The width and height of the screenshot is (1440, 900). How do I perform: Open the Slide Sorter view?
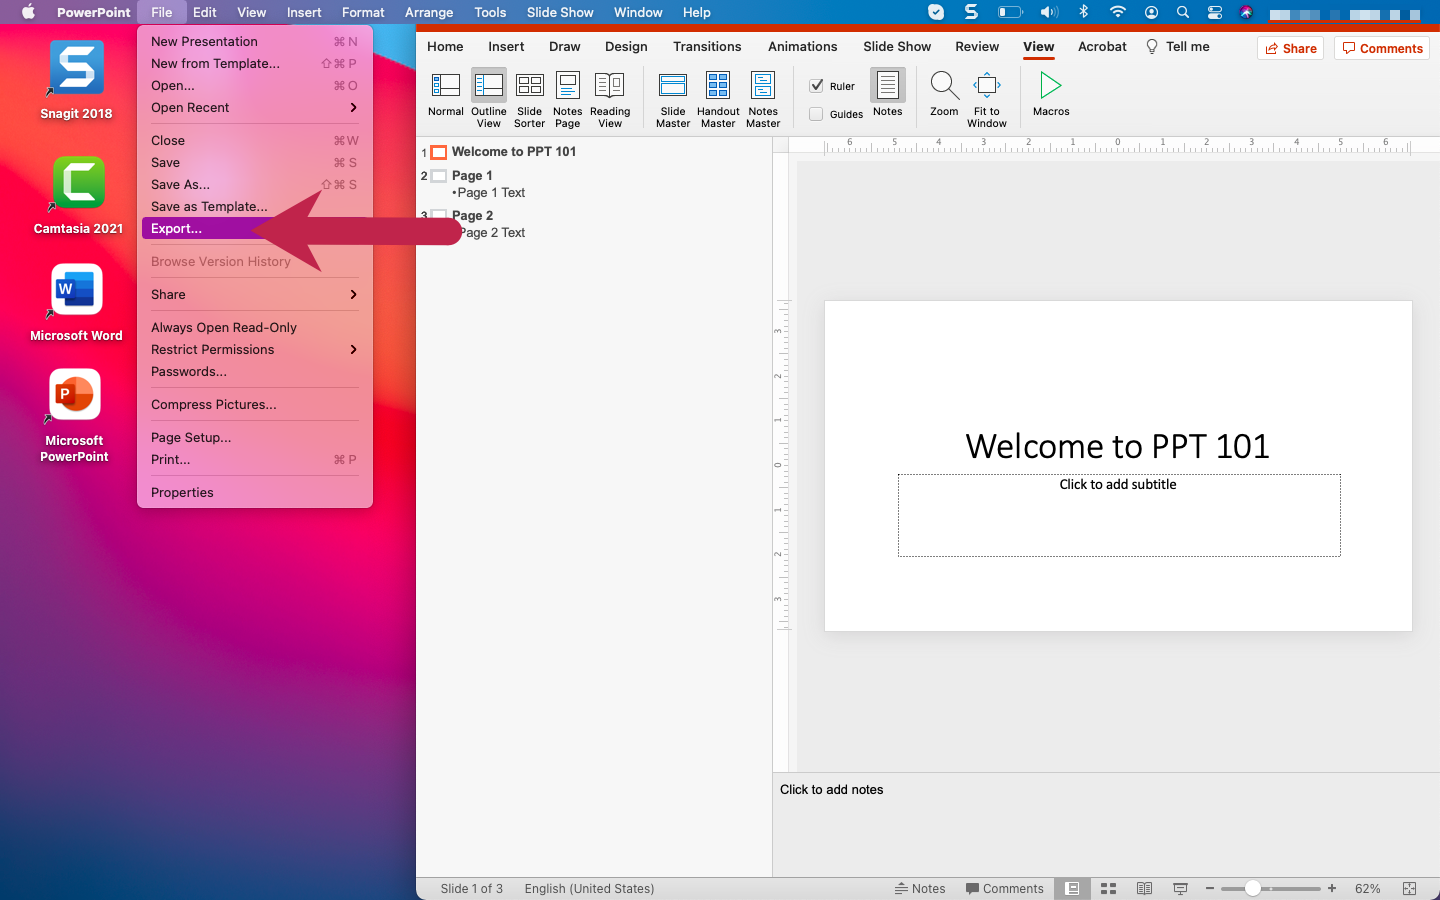[x=529, y=97]
